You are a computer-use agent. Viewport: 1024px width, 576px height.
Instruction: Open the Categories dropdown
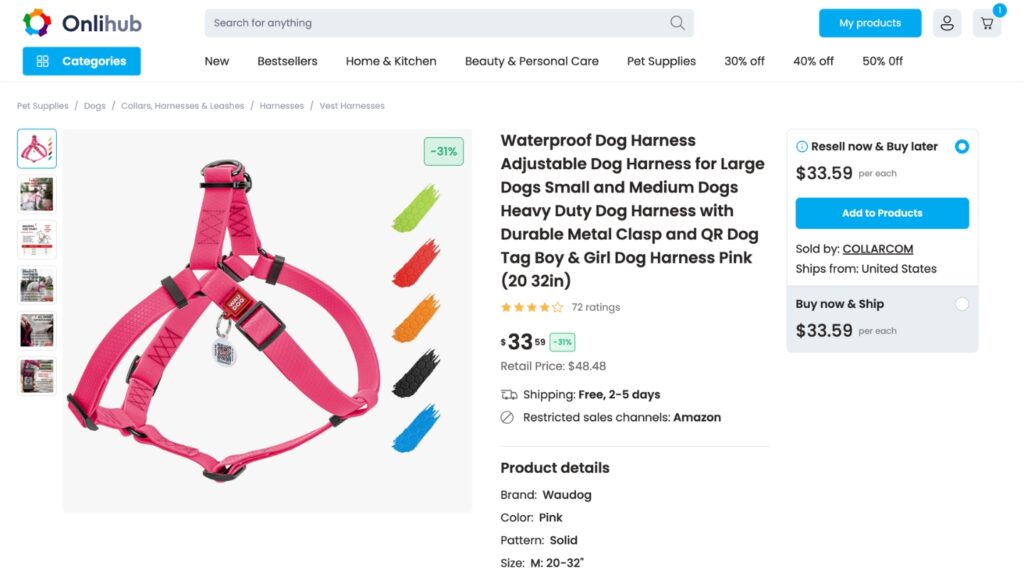82,61
